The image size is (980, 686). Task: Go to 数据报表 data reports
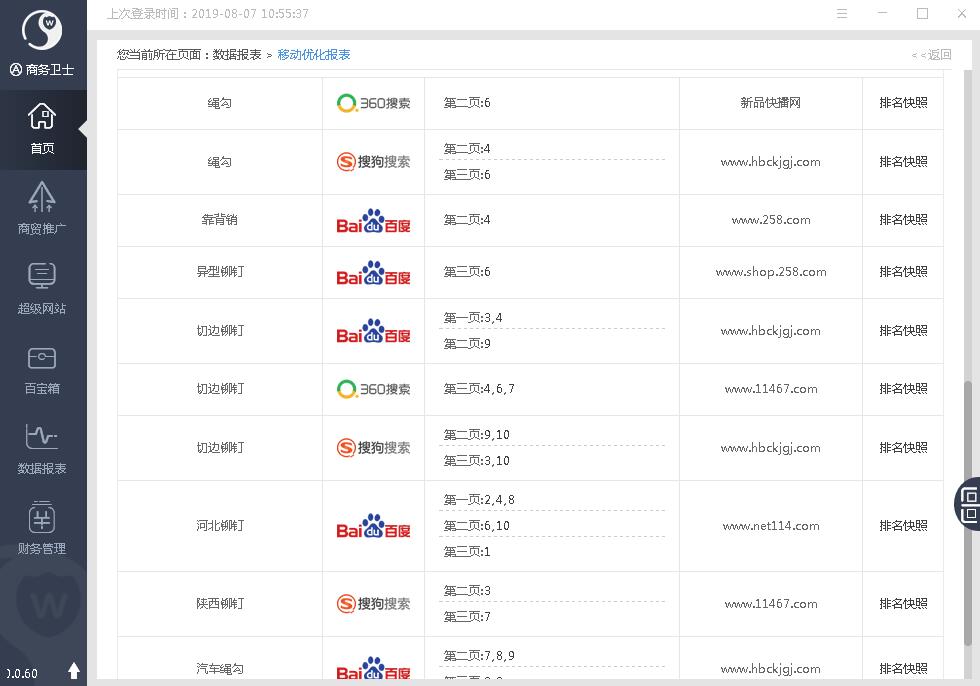(42, 448)
